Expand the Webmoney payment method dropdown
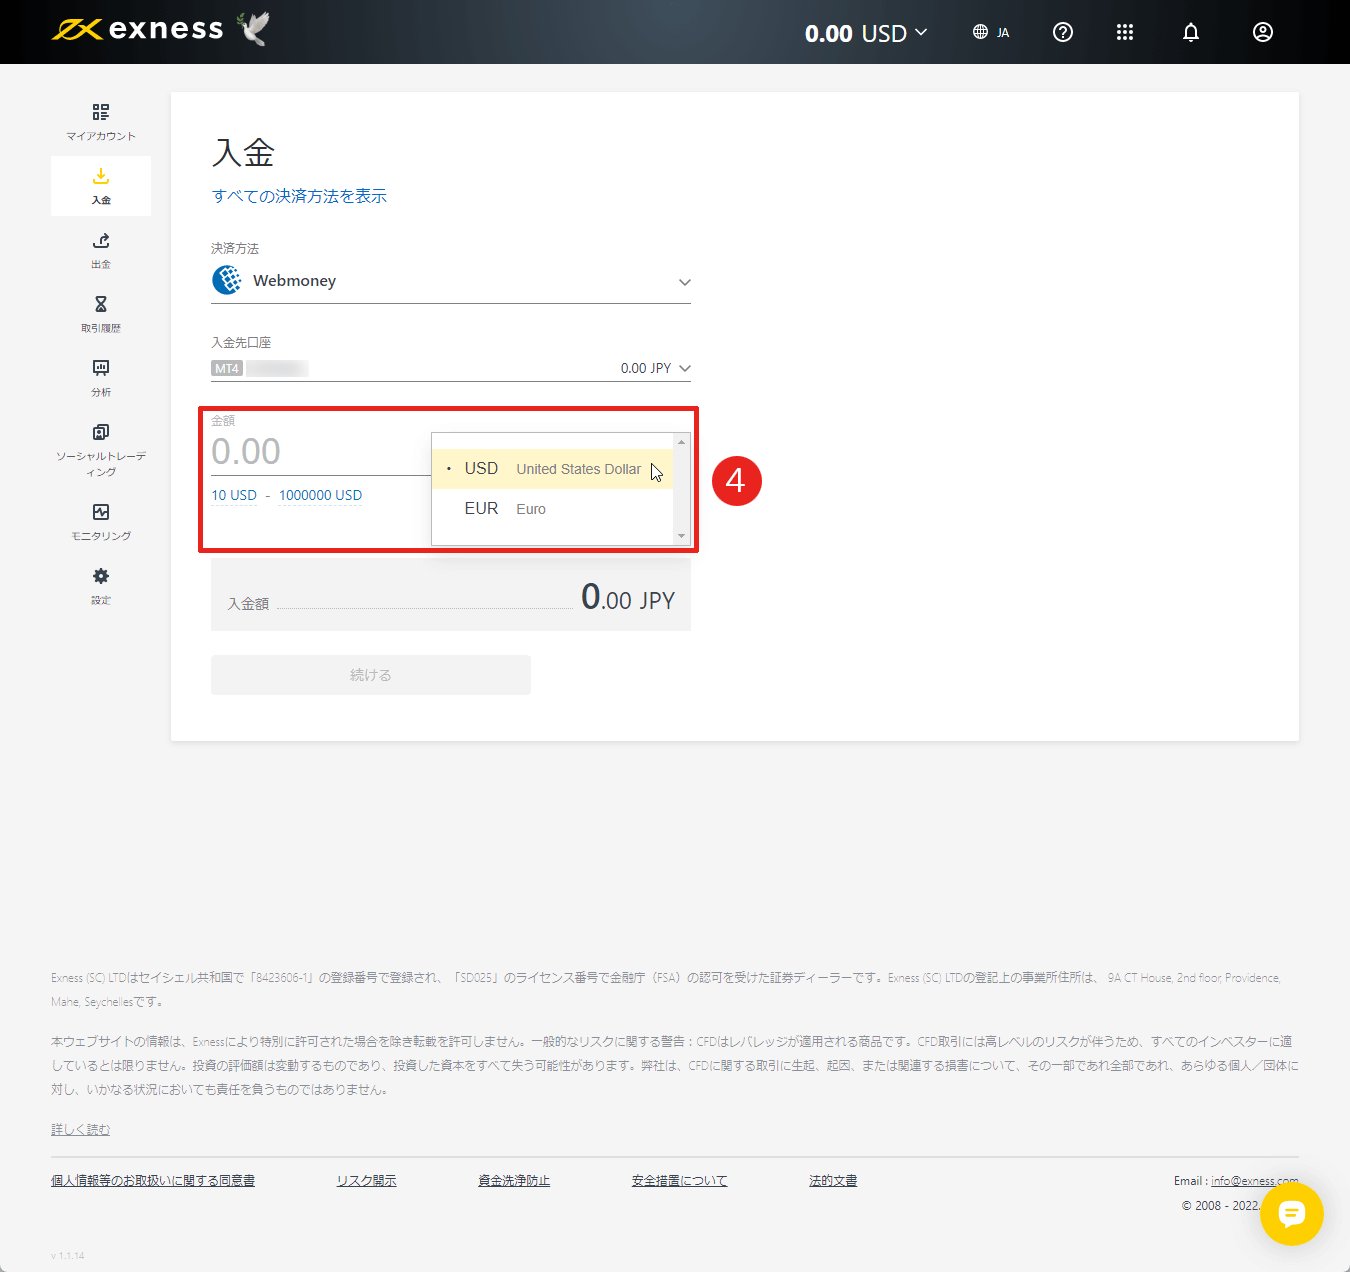Image resolution: width=1350 pixels, height=1272 pixels. pyautogui.click(x=451, y=280)
